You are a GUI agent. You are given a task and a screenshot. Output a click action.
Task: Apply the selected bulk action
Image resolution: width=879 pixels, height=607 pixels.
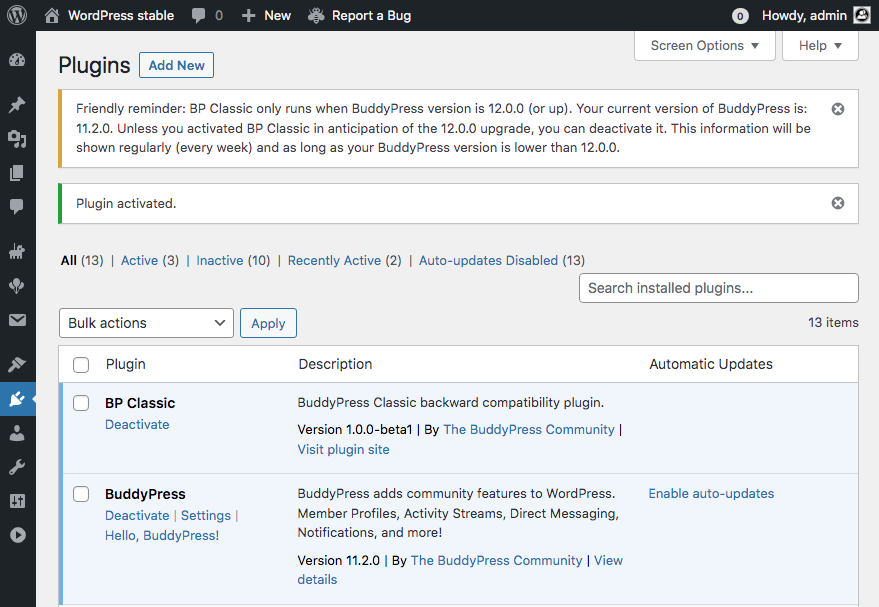(x=269, y=323)
